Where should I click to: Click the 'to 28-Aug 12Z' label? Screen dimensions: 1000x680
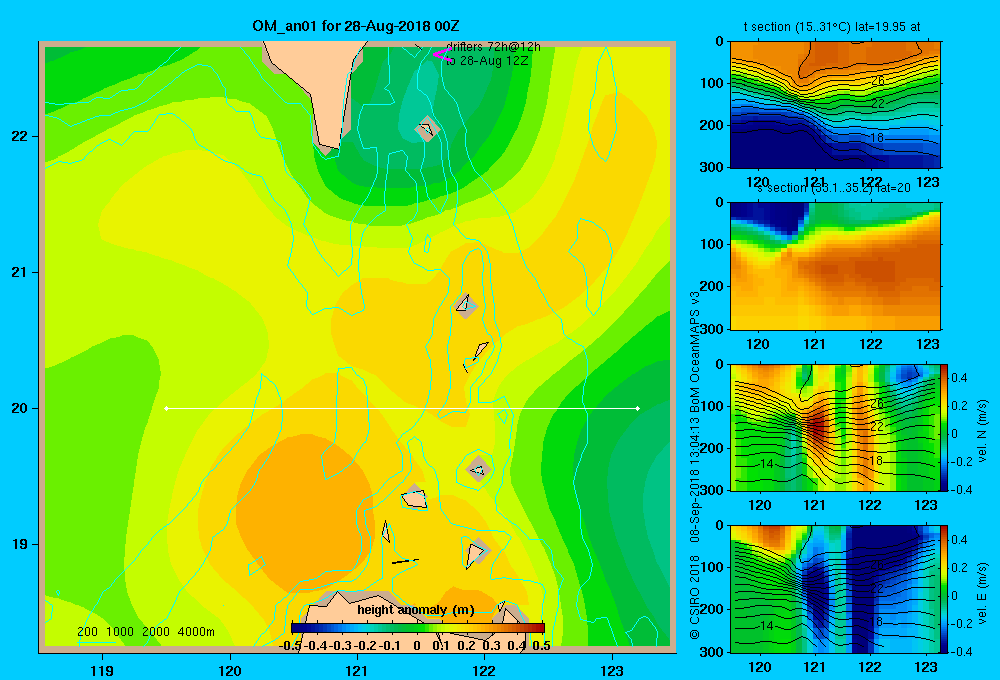point(487,61)
